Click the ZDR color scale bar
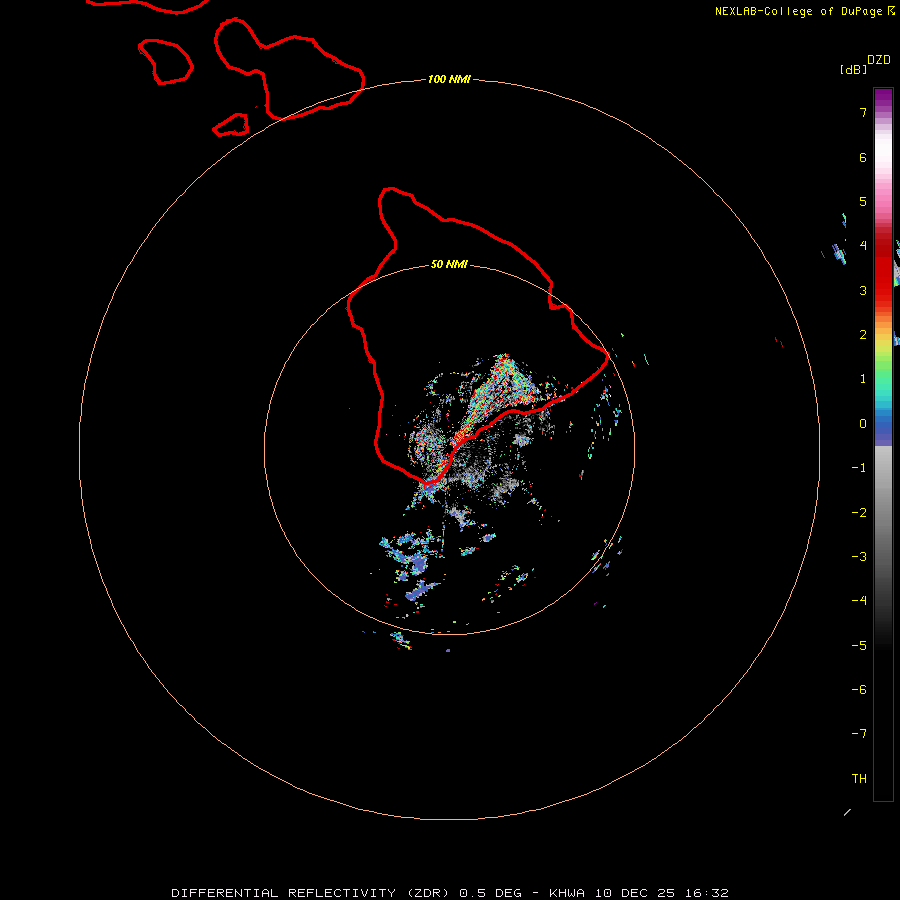The width and height of the screenshot is (900, 900). [x=883, y=444]
